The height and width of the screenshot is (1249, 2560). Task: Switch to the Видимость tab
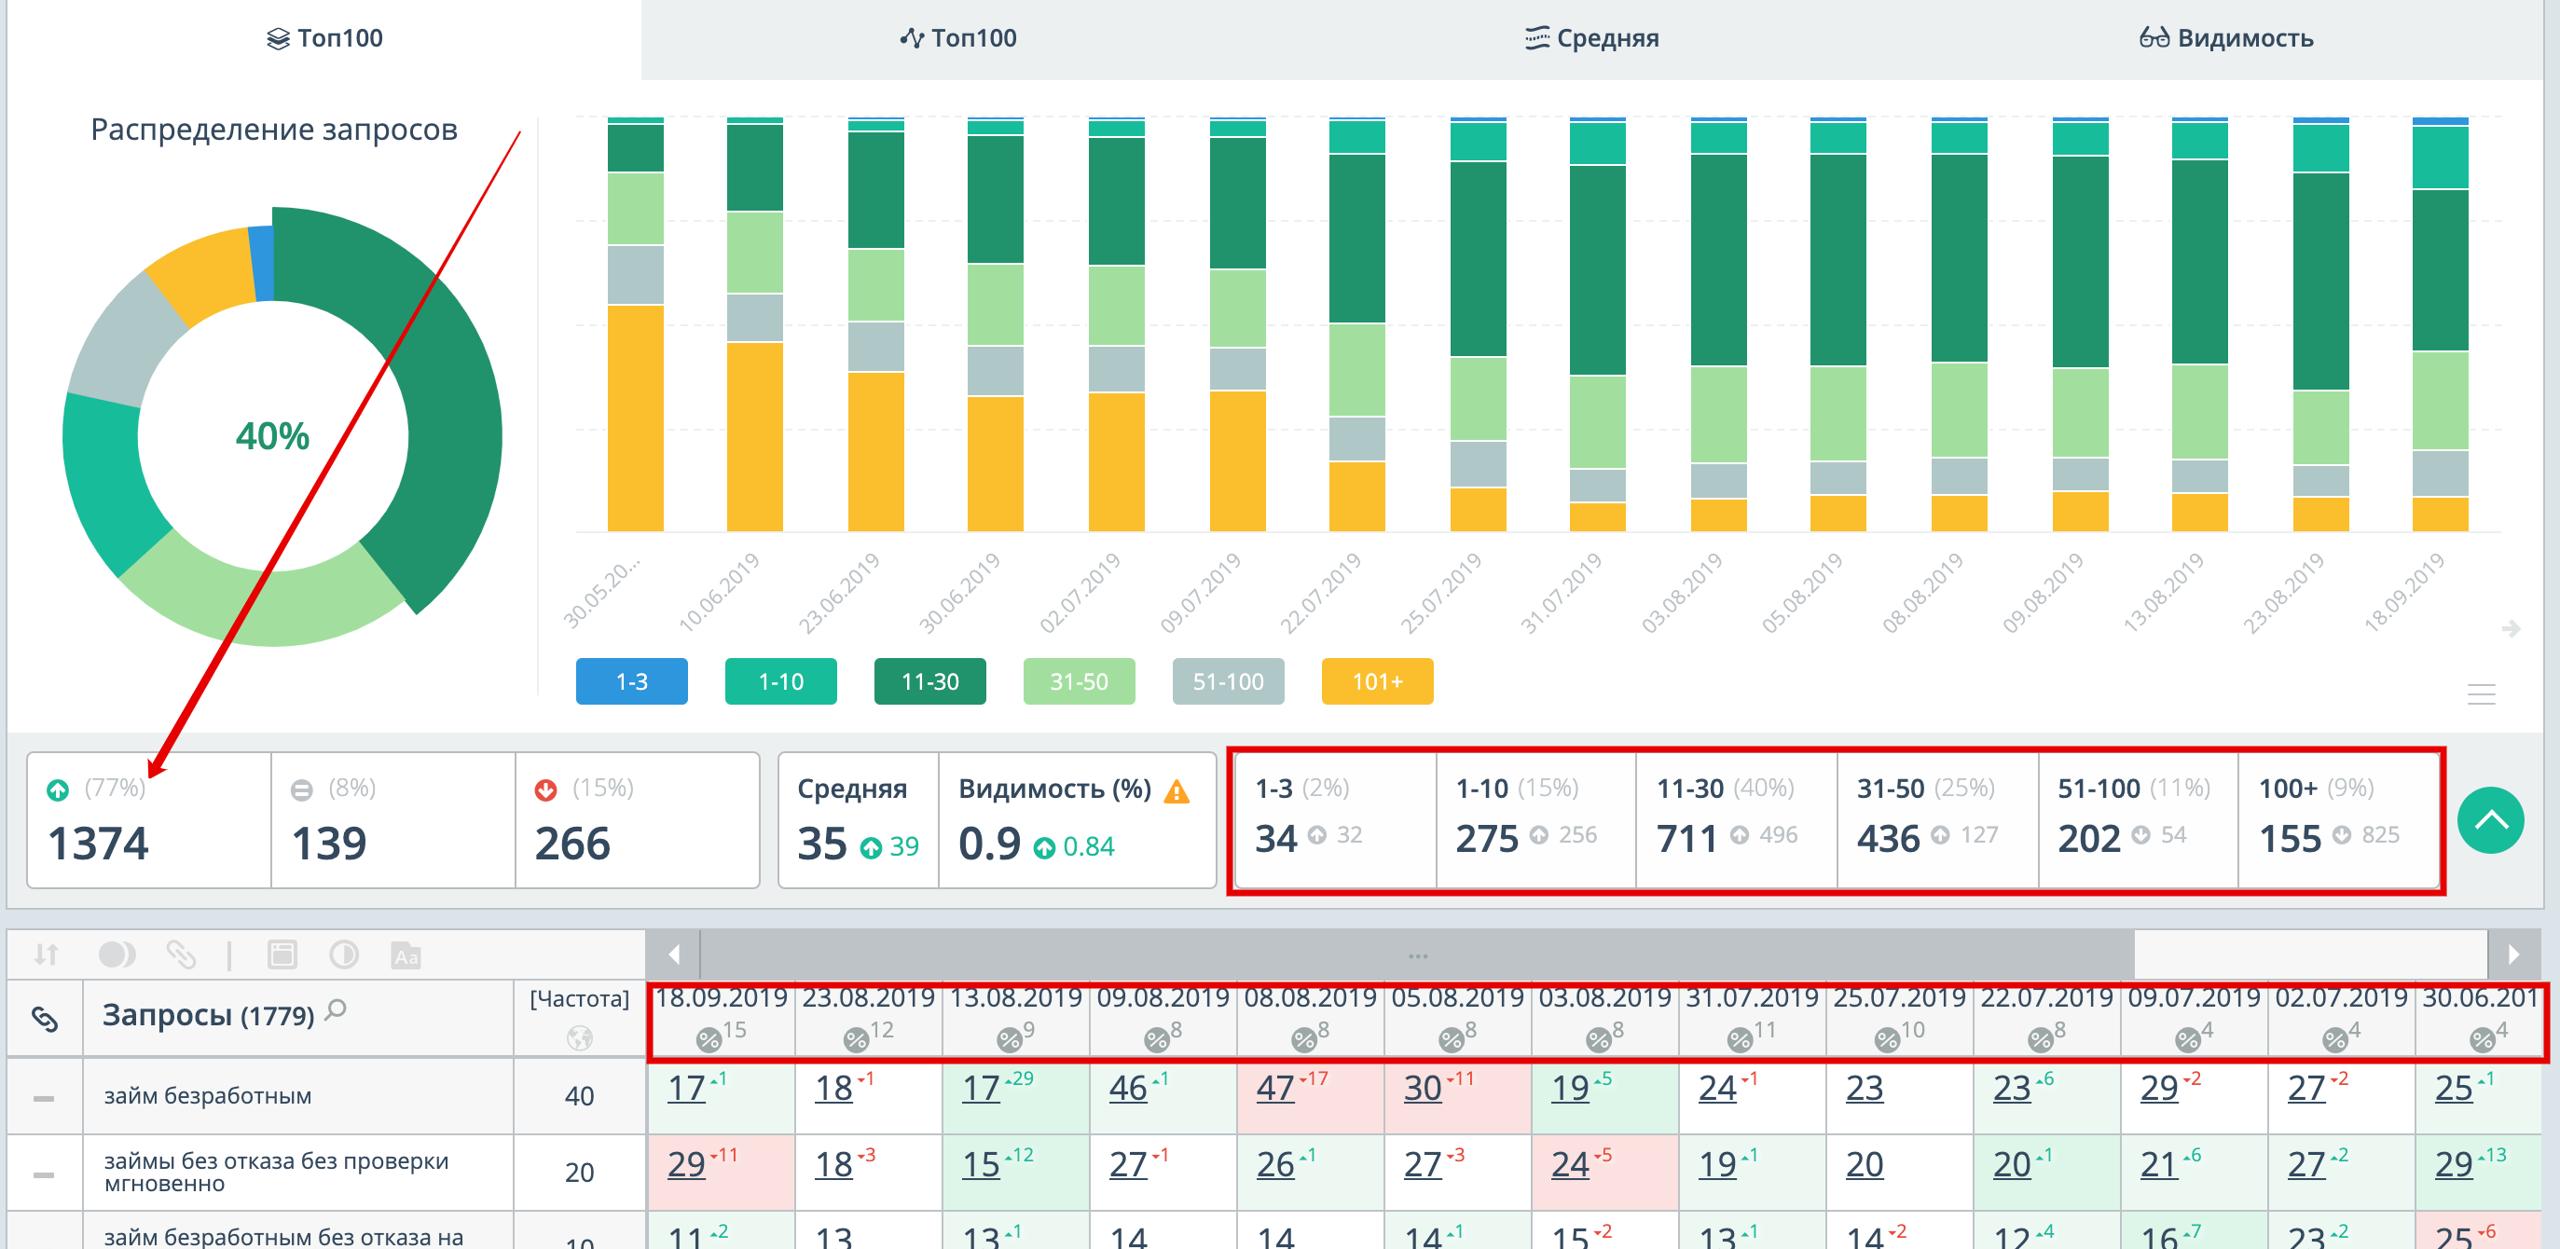2226,38
